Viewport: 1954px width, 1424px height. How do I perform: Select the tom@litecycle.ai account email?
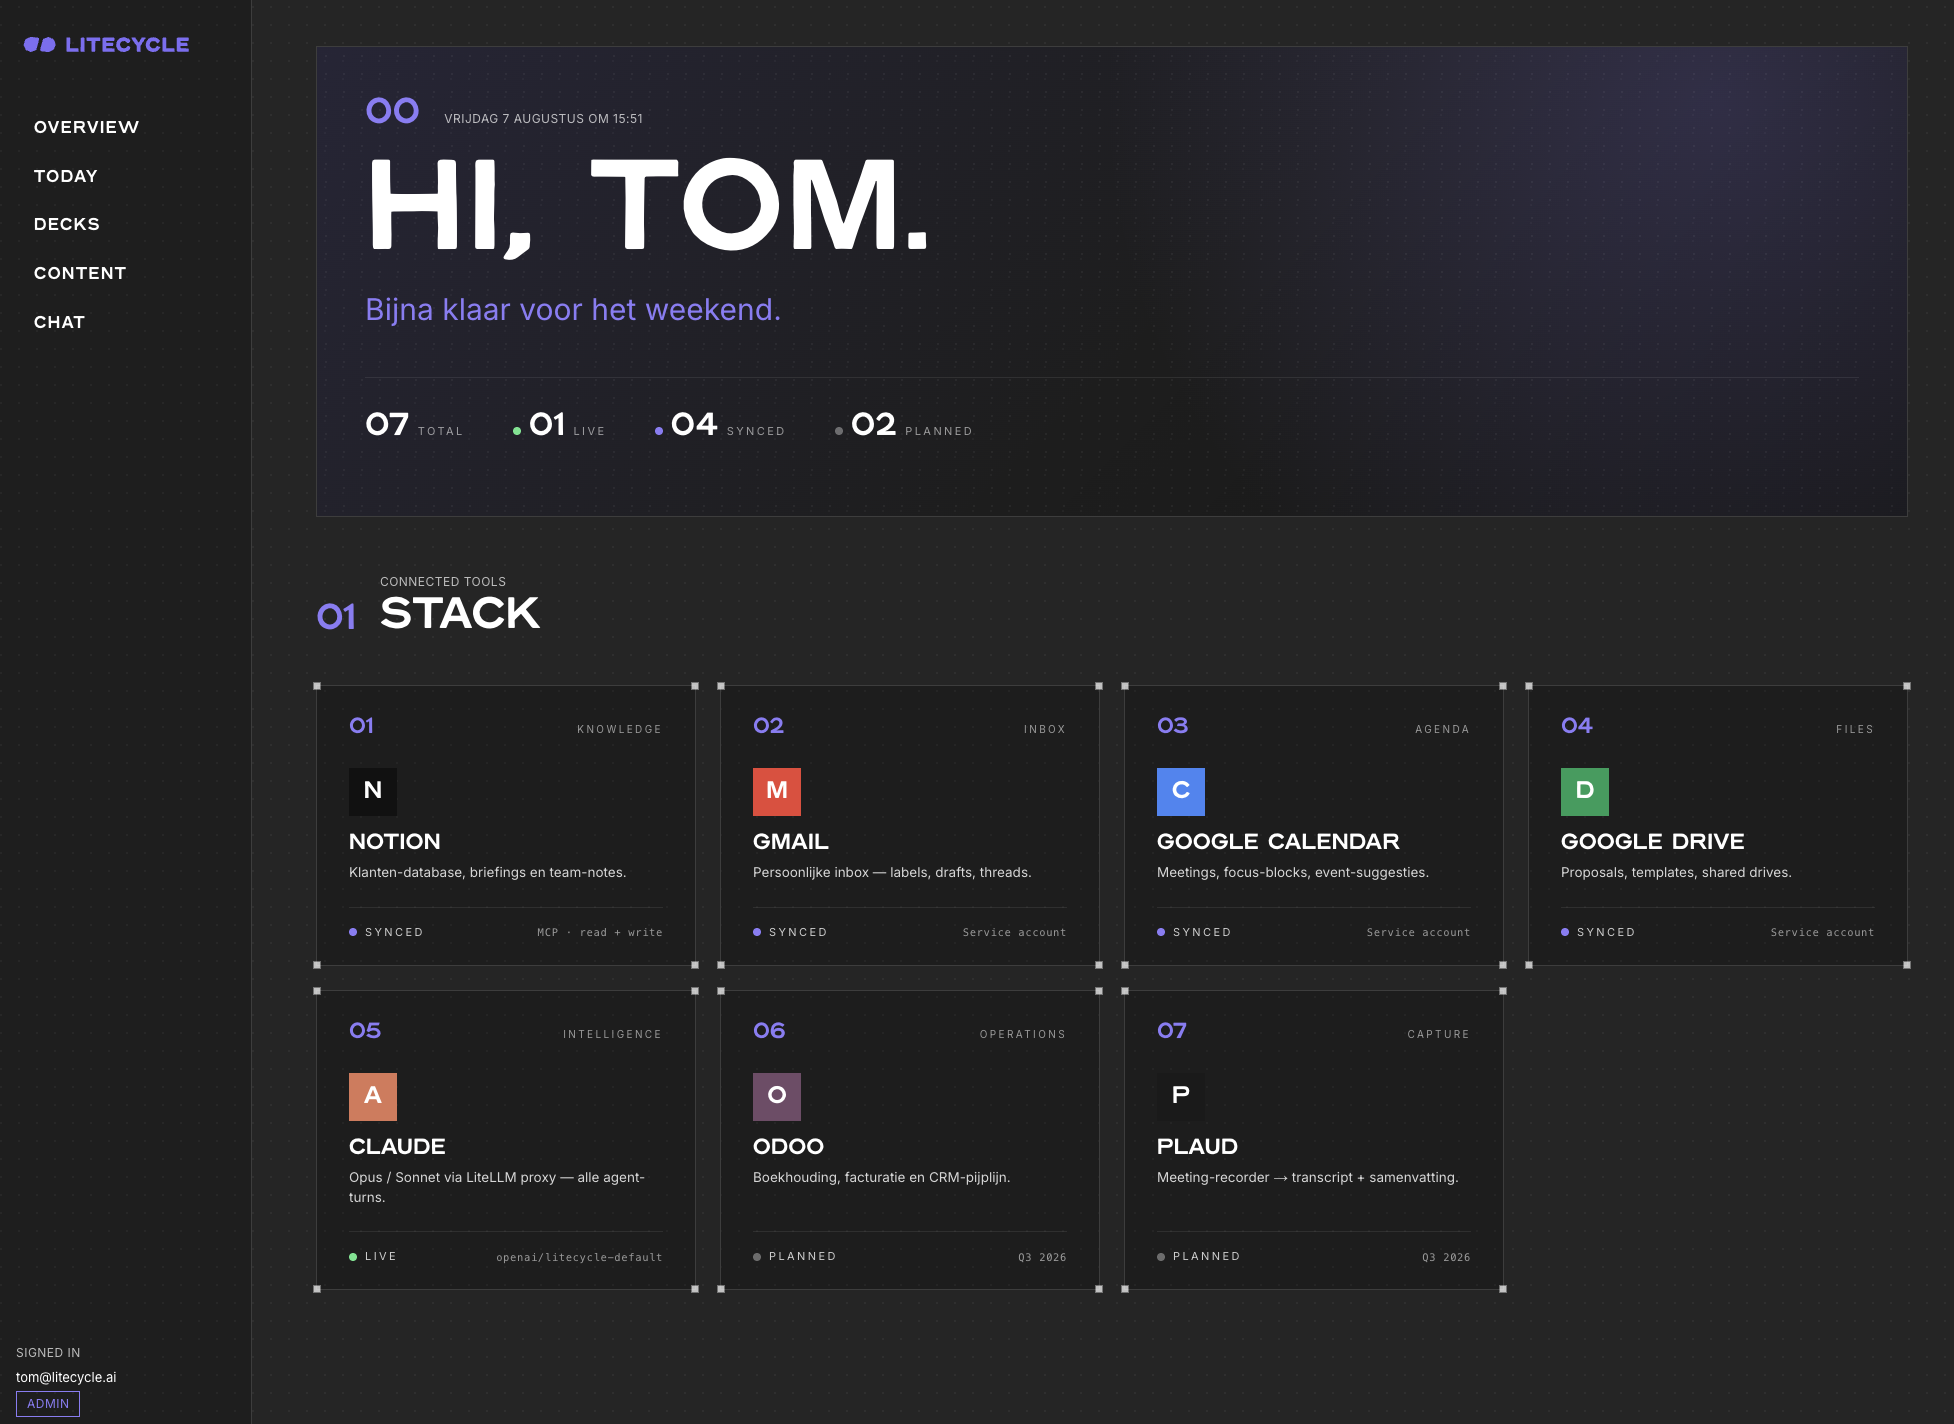click(66, 1377)
